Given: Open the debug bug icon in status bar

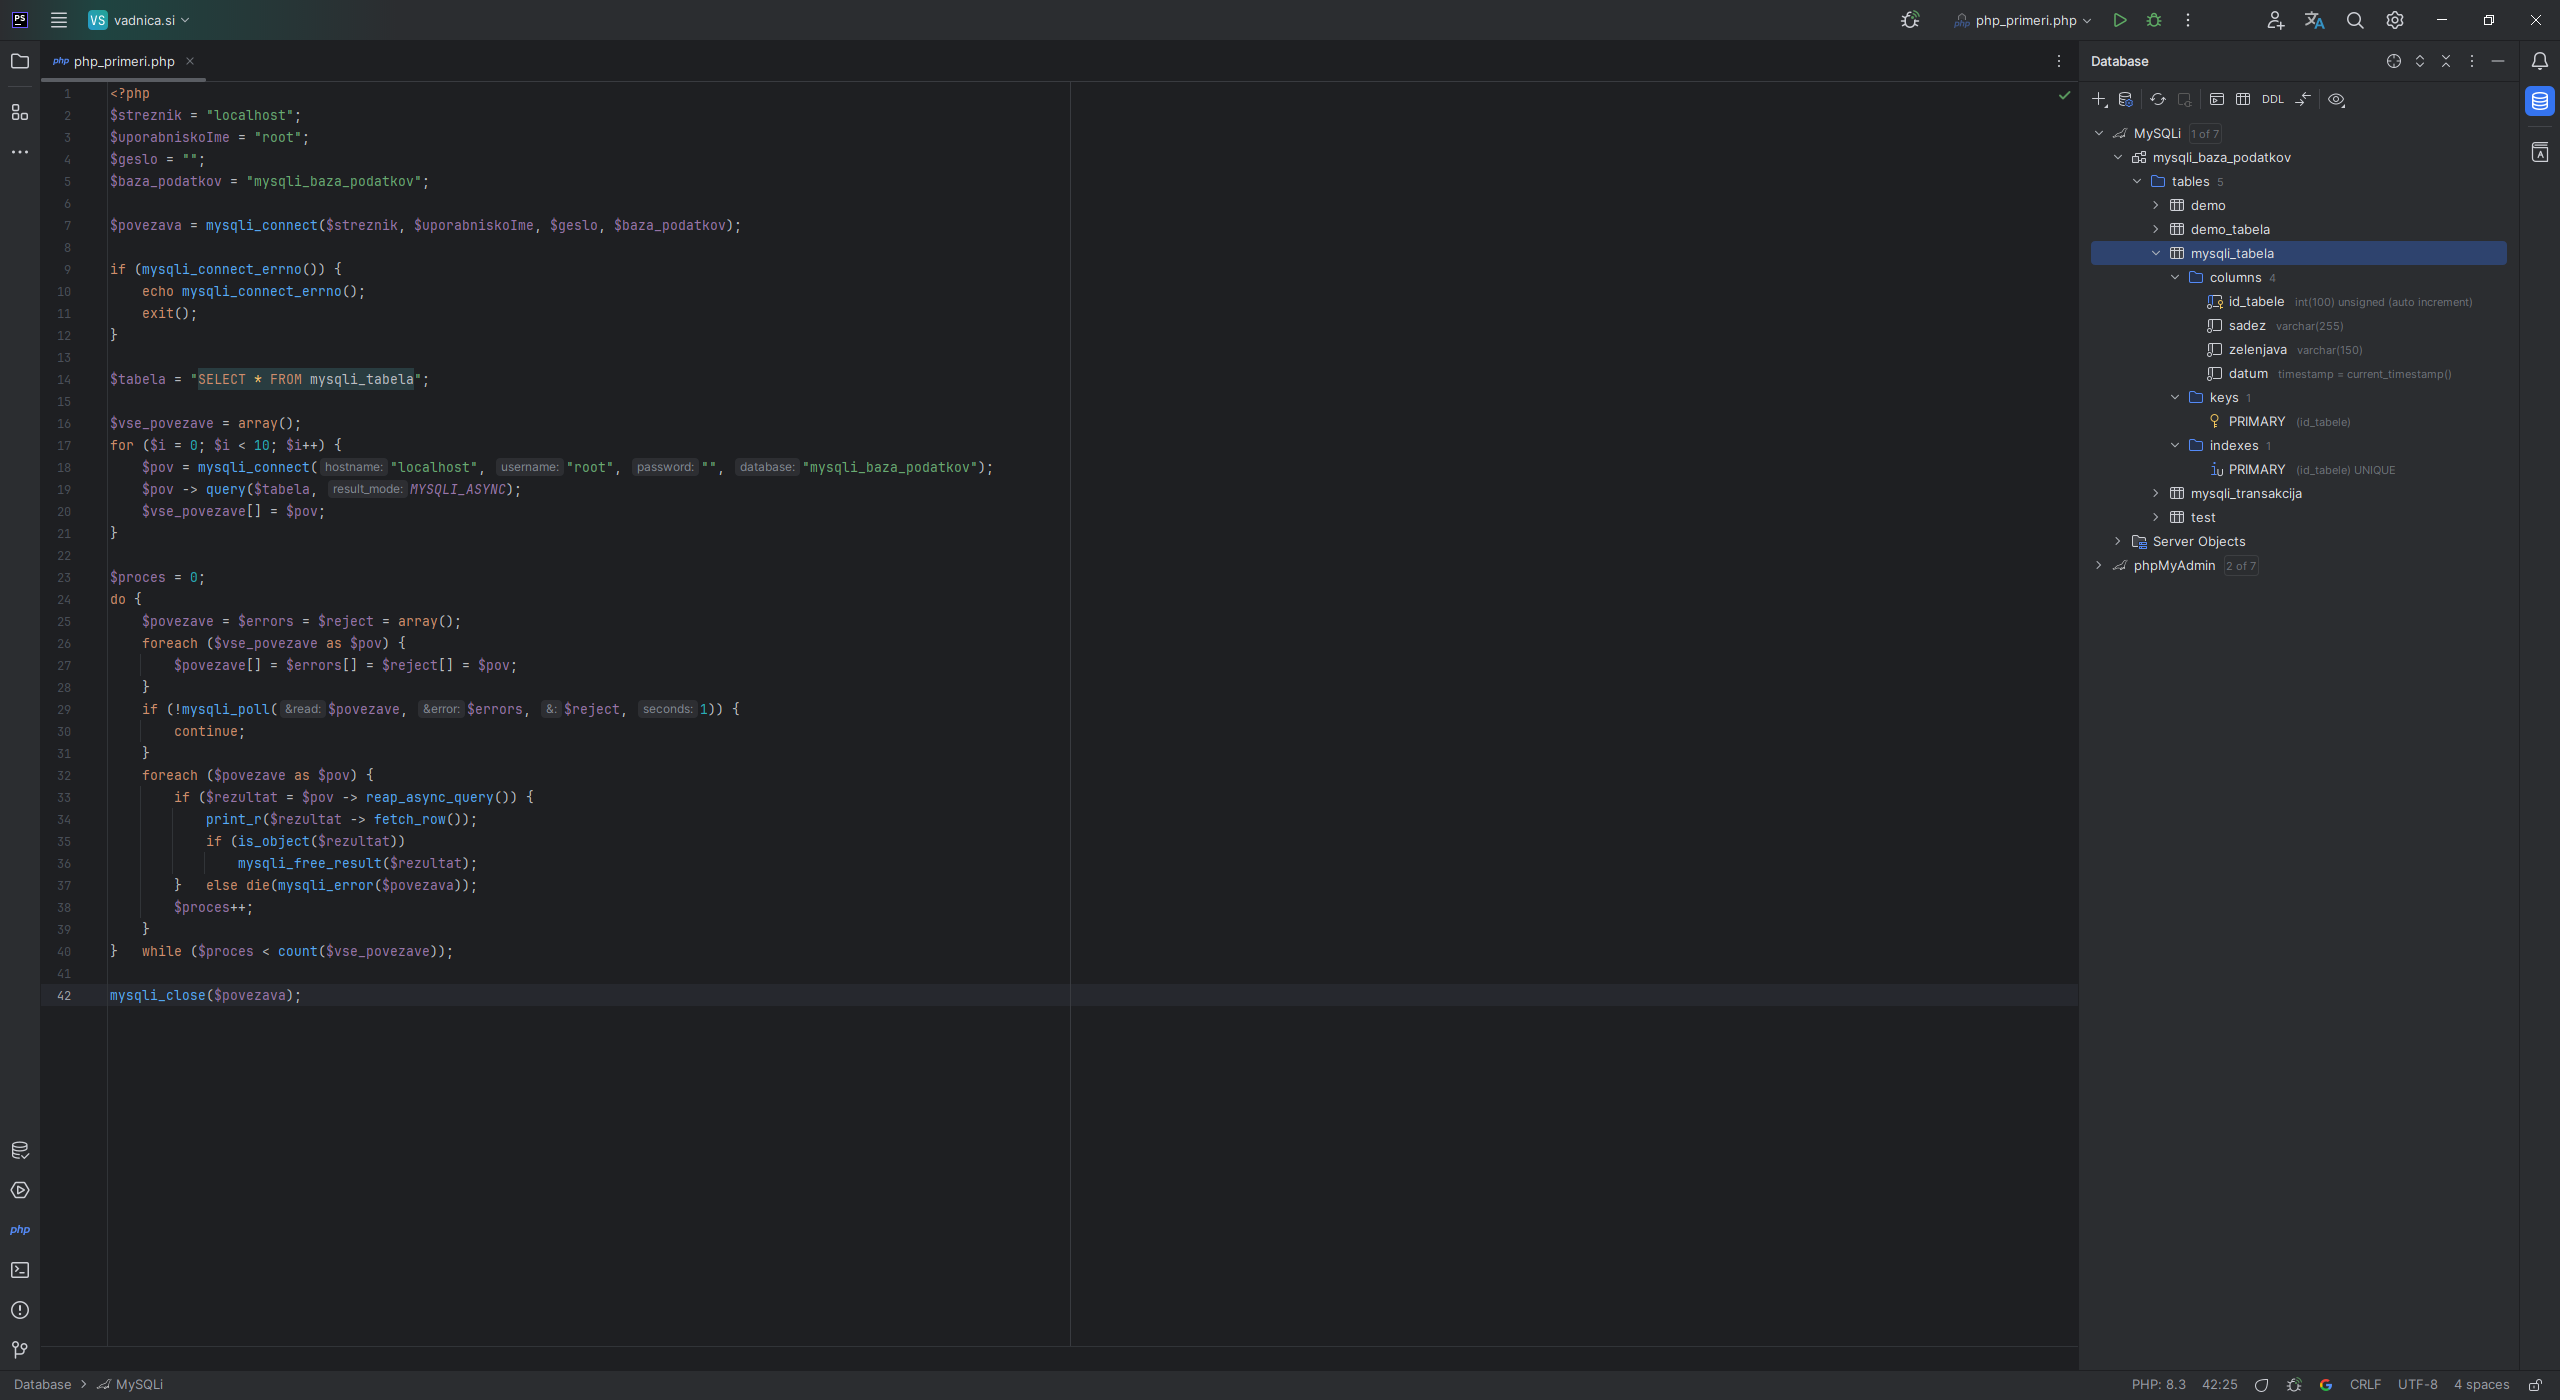Looking at the screenshot, I should (2294, 1385).
